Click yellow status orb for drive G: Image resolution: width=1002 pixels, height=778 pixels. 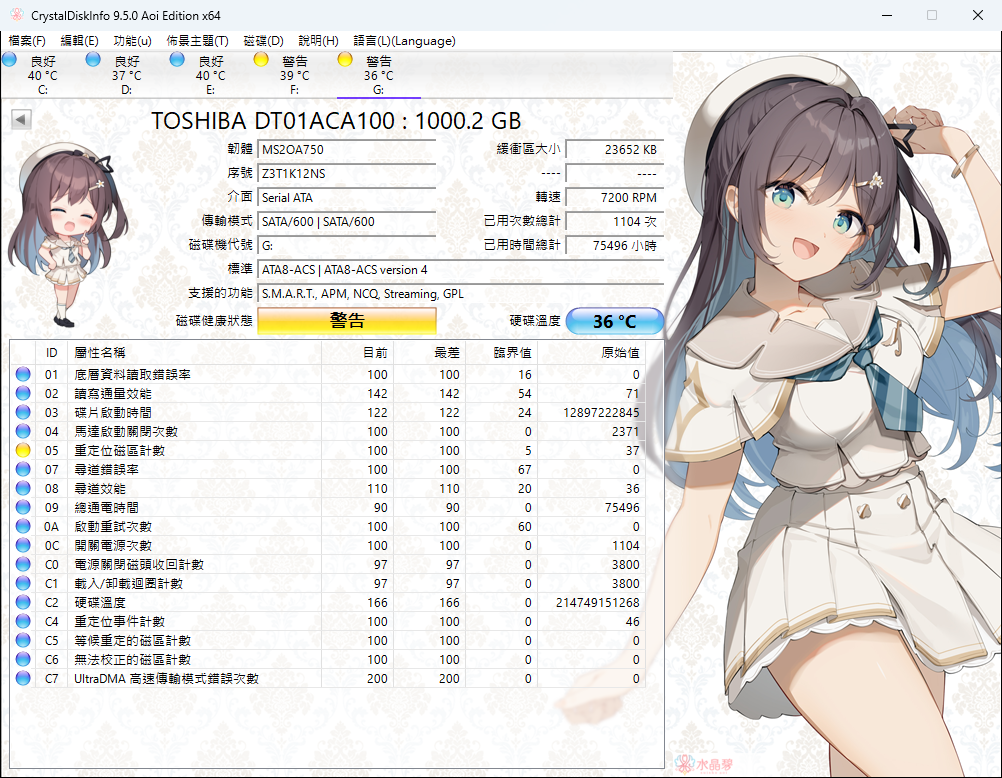coord(345,59)
